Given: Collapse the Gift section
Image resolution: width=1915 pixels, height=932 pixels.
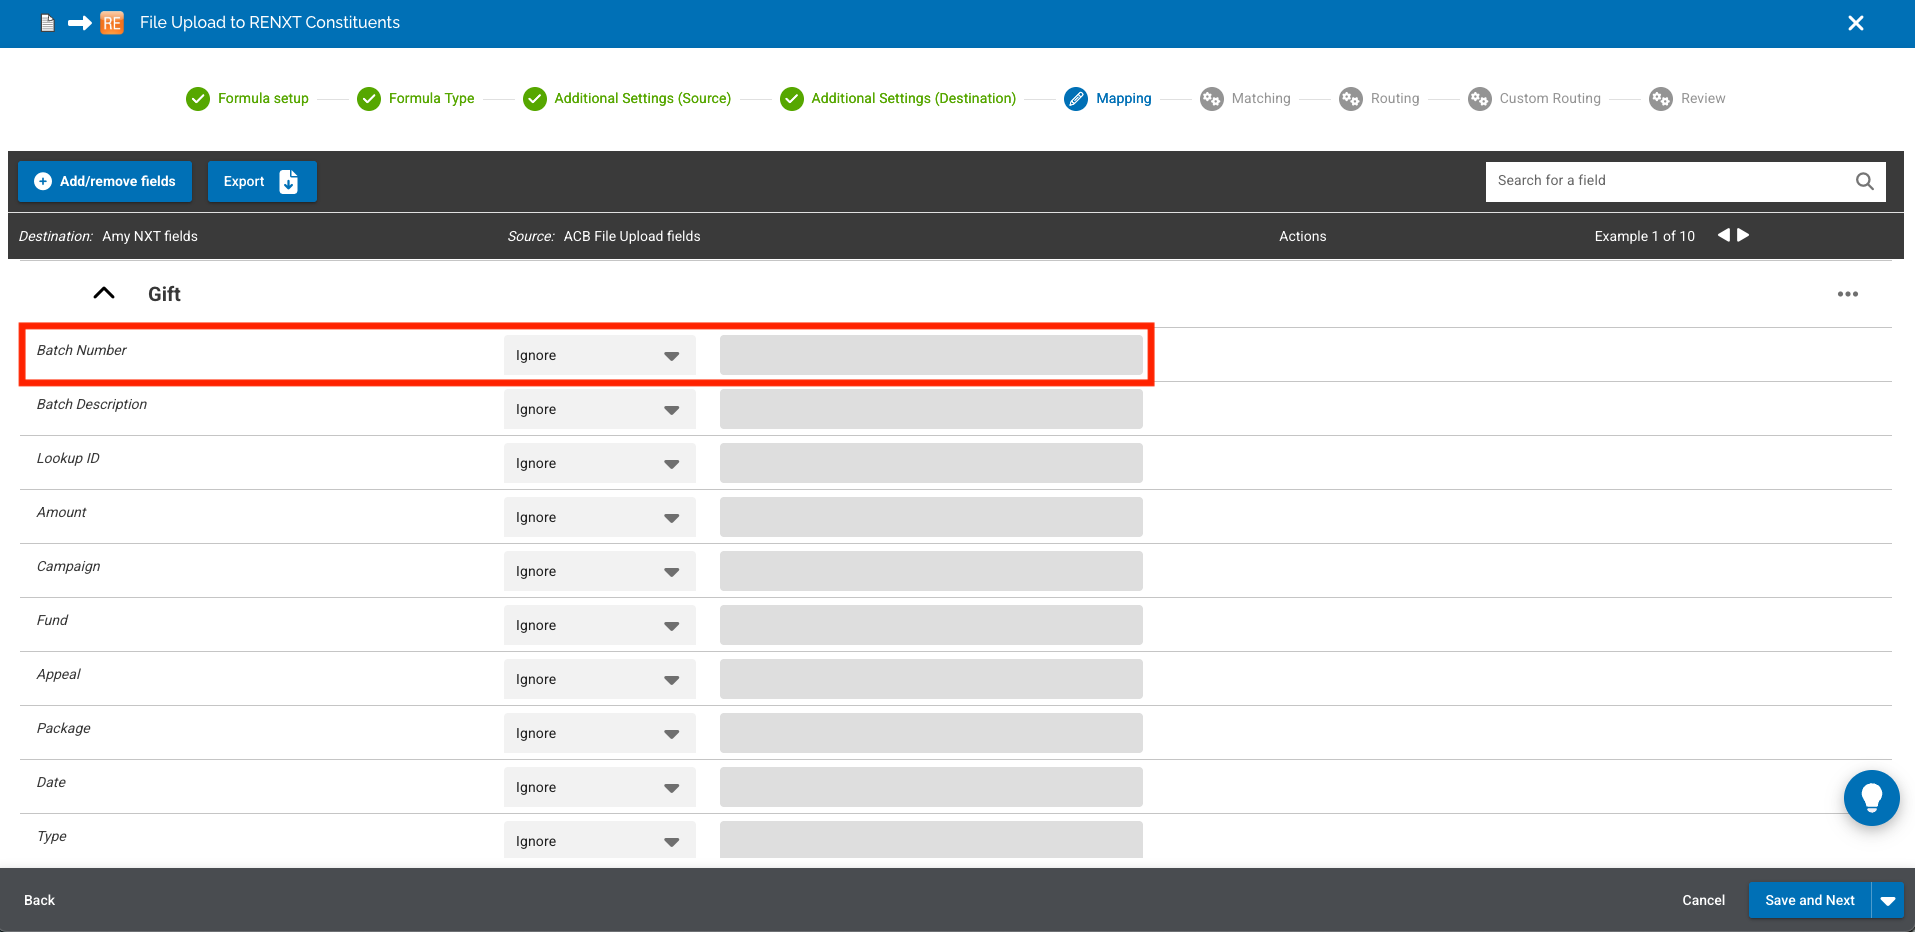Looking at the screenshot, I should (x=103, y=292).
